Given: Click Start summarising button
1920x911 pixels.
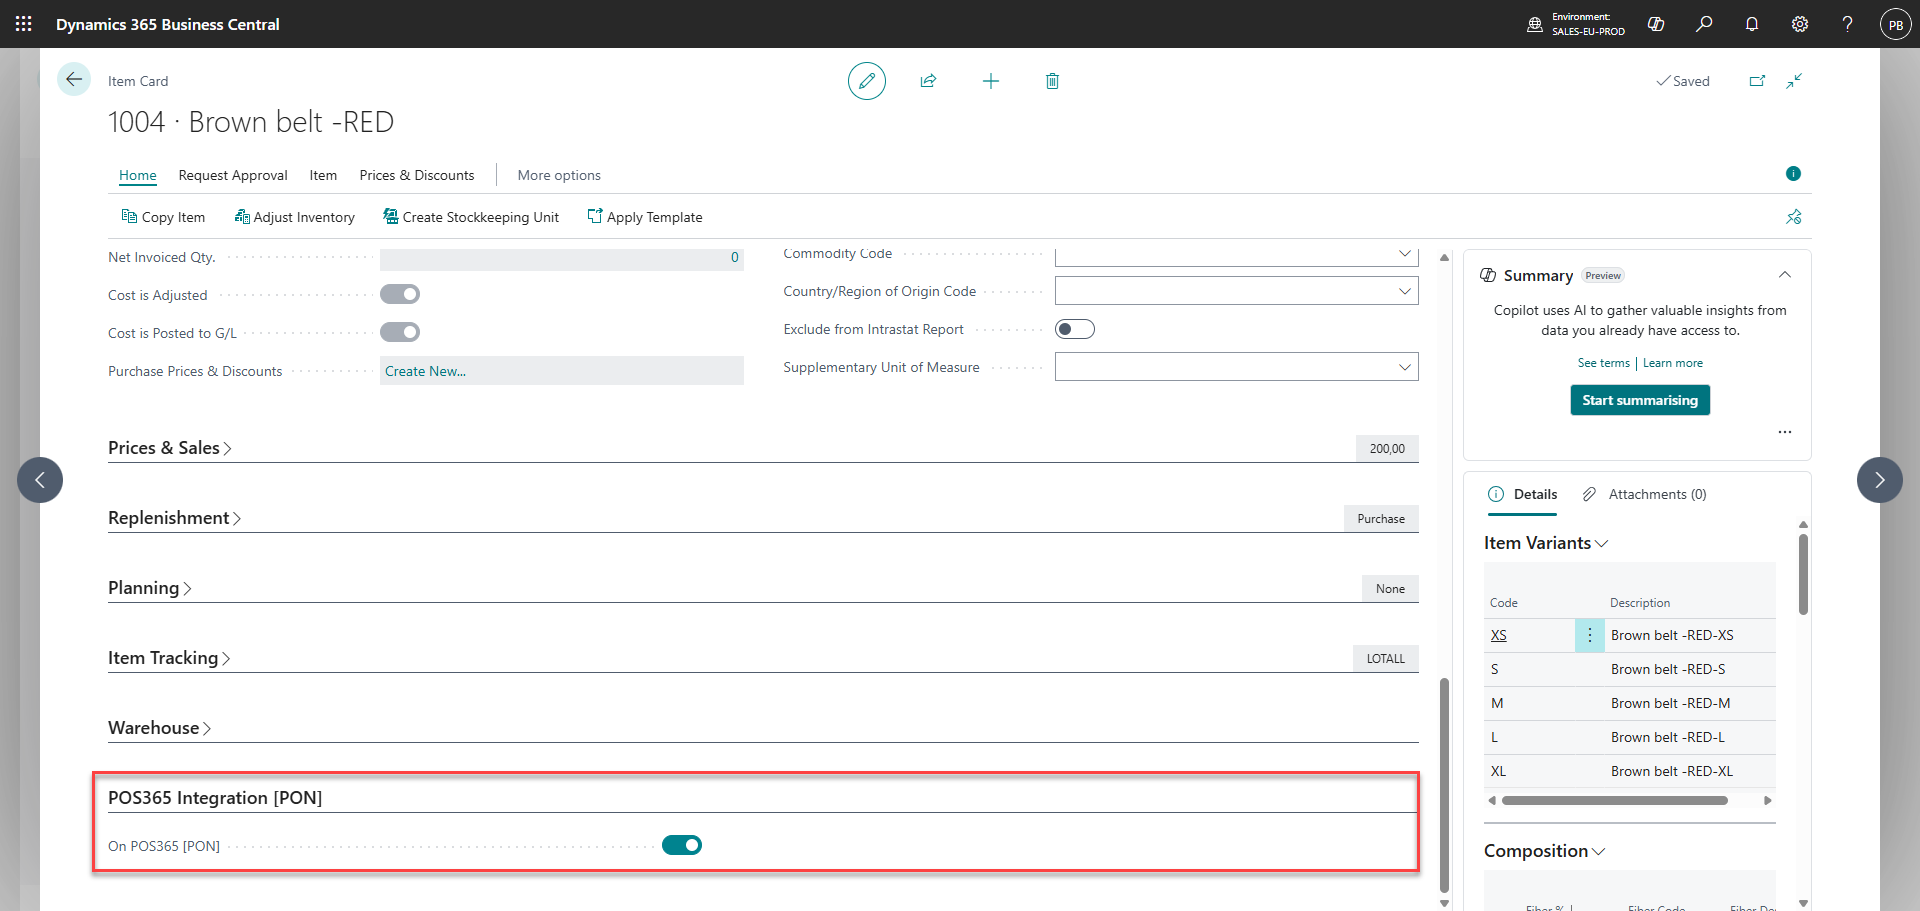Looking at the screenshot, I should tap(1640, 400).
